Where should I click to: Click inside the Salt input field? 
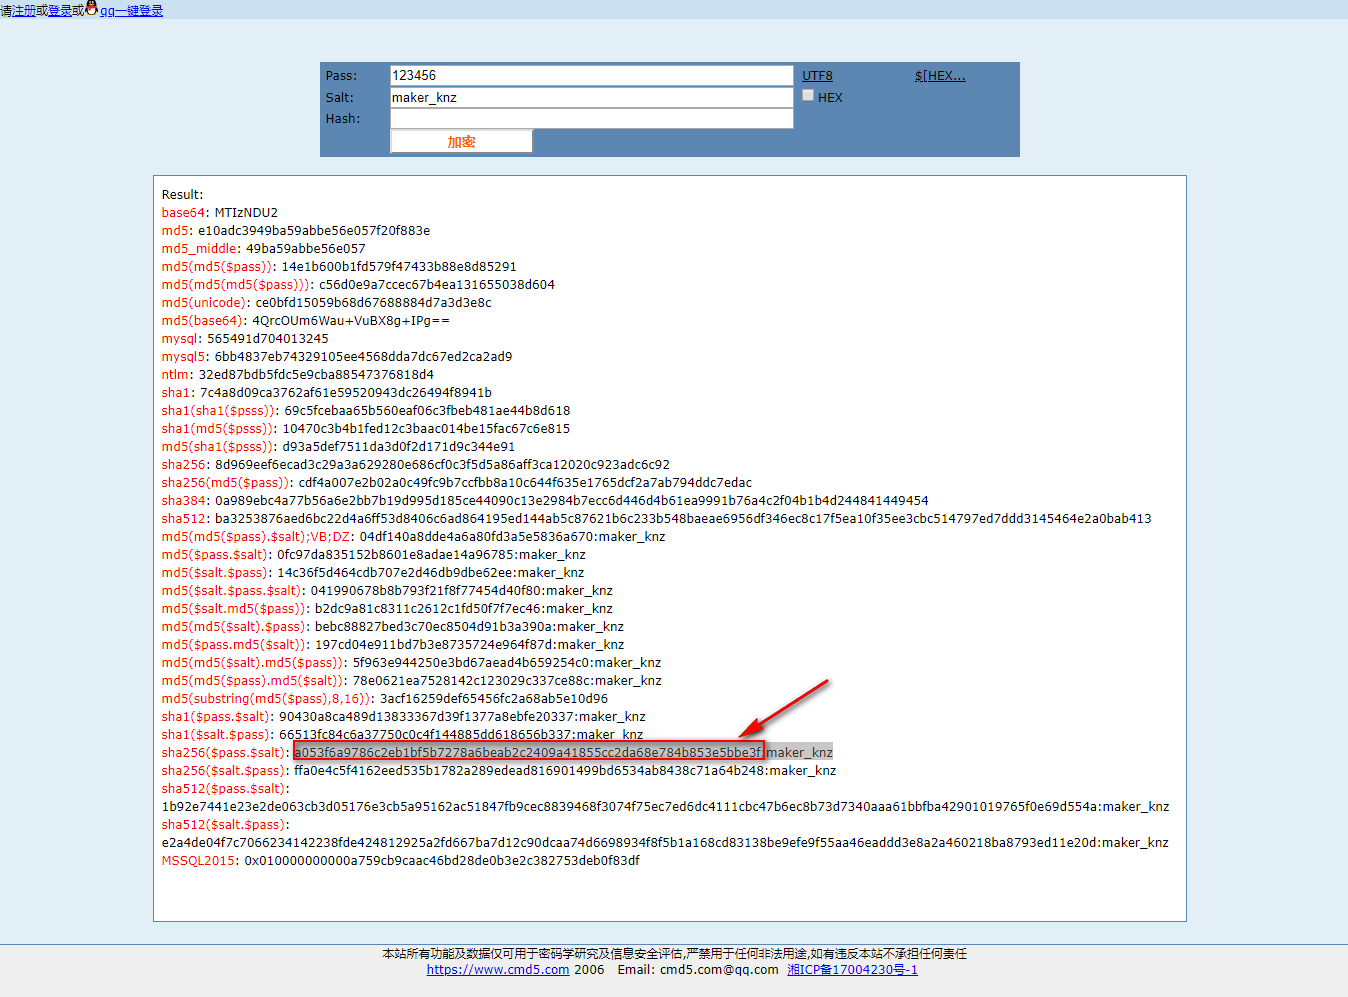point(590,97)
